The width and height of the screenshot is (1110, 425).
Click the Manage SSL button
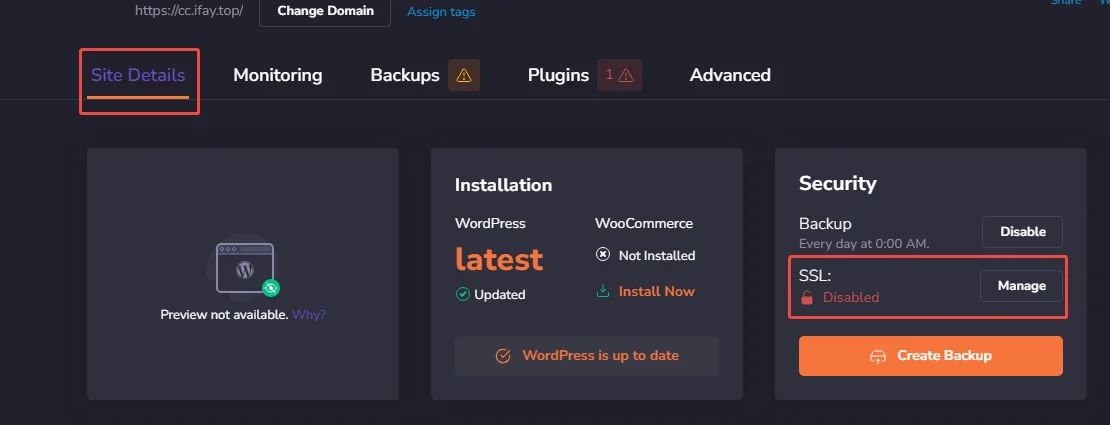point(1022,286)
